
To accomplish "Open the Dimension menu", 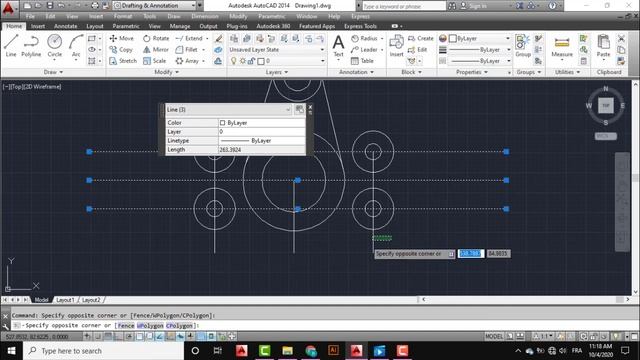I will pos(205,16).
